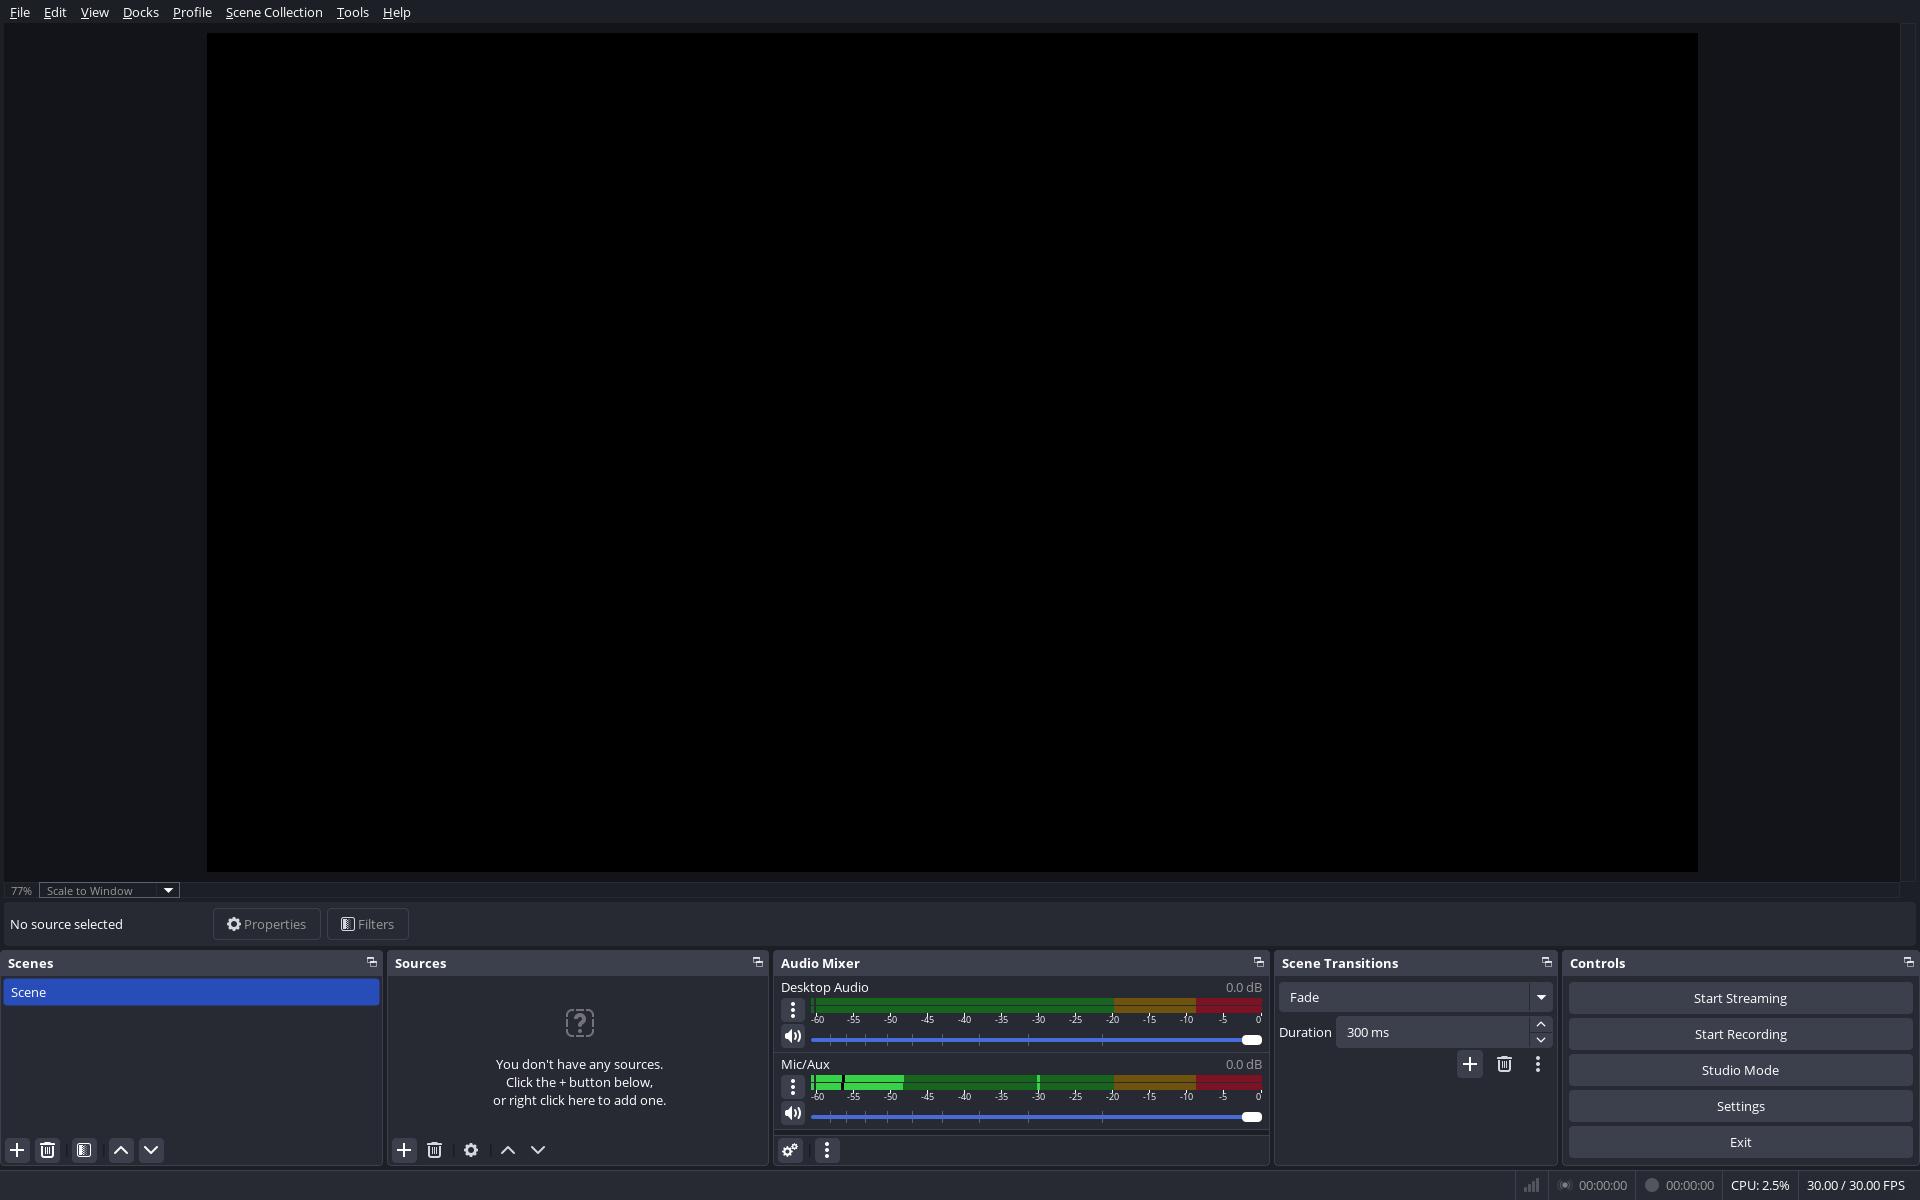
Task: Remove selected scene with trash icon
Action: point(47,1150)
